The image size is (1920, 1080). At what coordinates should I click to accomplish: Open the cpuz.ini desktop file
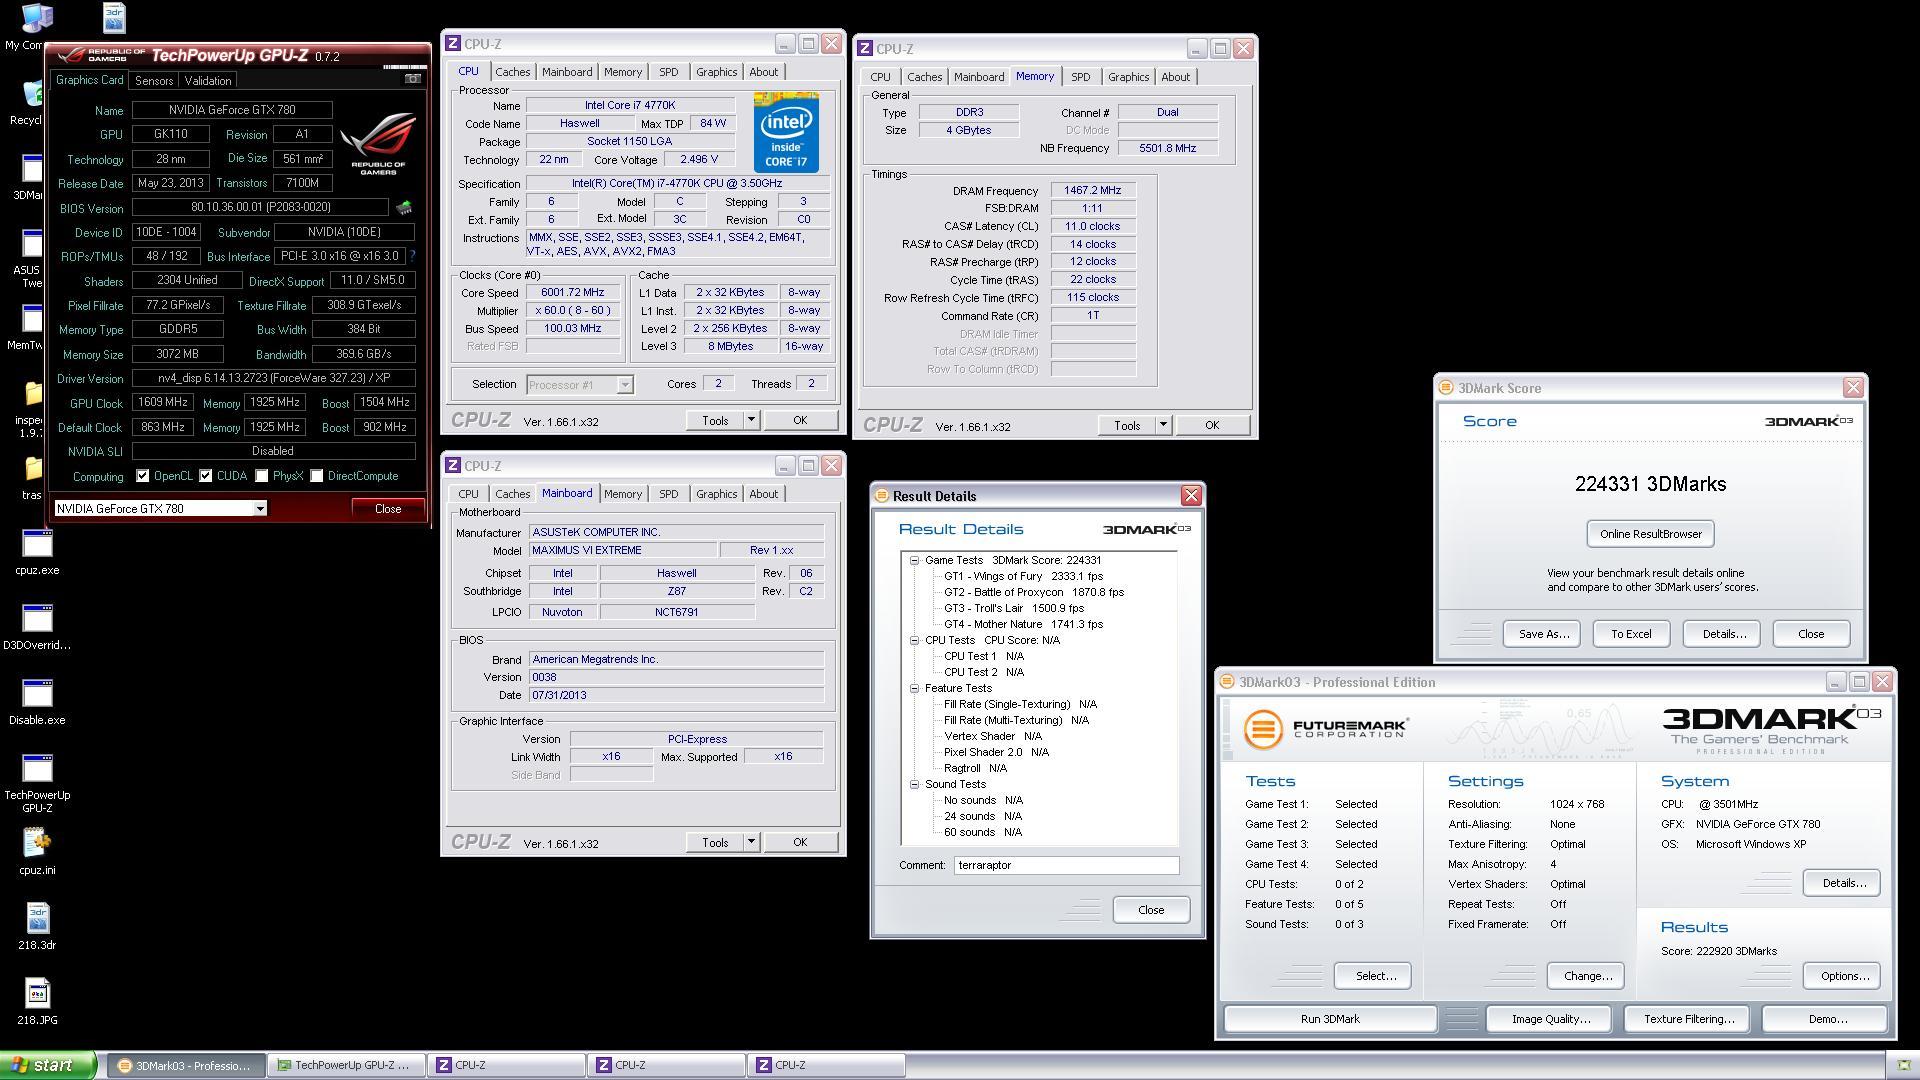click(37, 853)
